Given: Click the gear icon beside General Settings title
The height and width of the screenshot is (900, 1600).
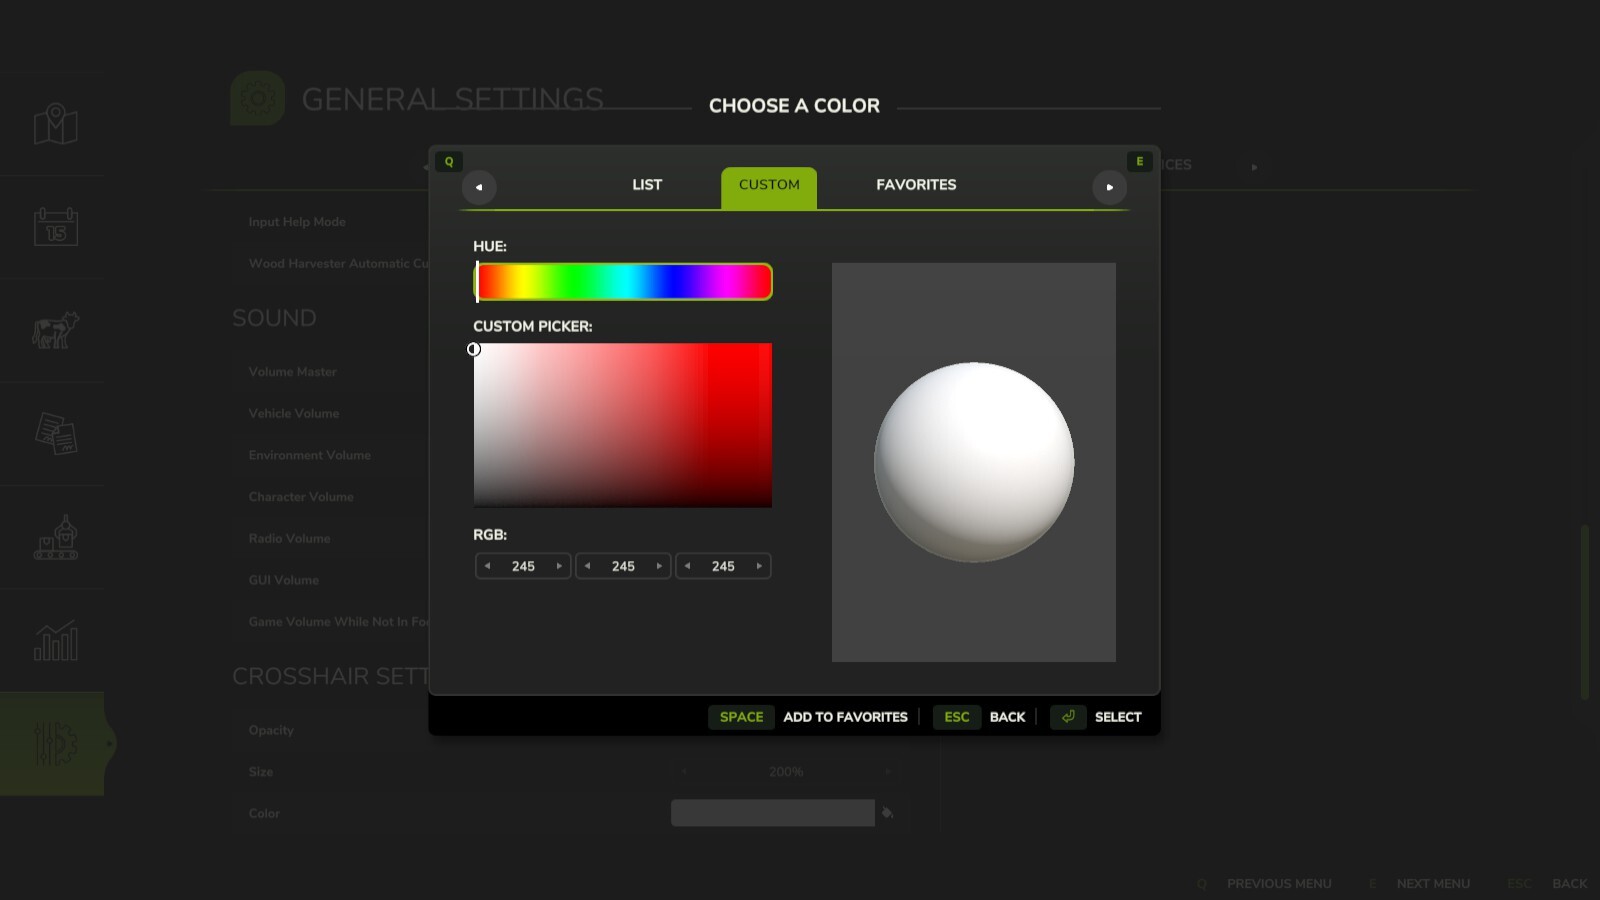Looking at the screenshot, I should pos(257,98).
